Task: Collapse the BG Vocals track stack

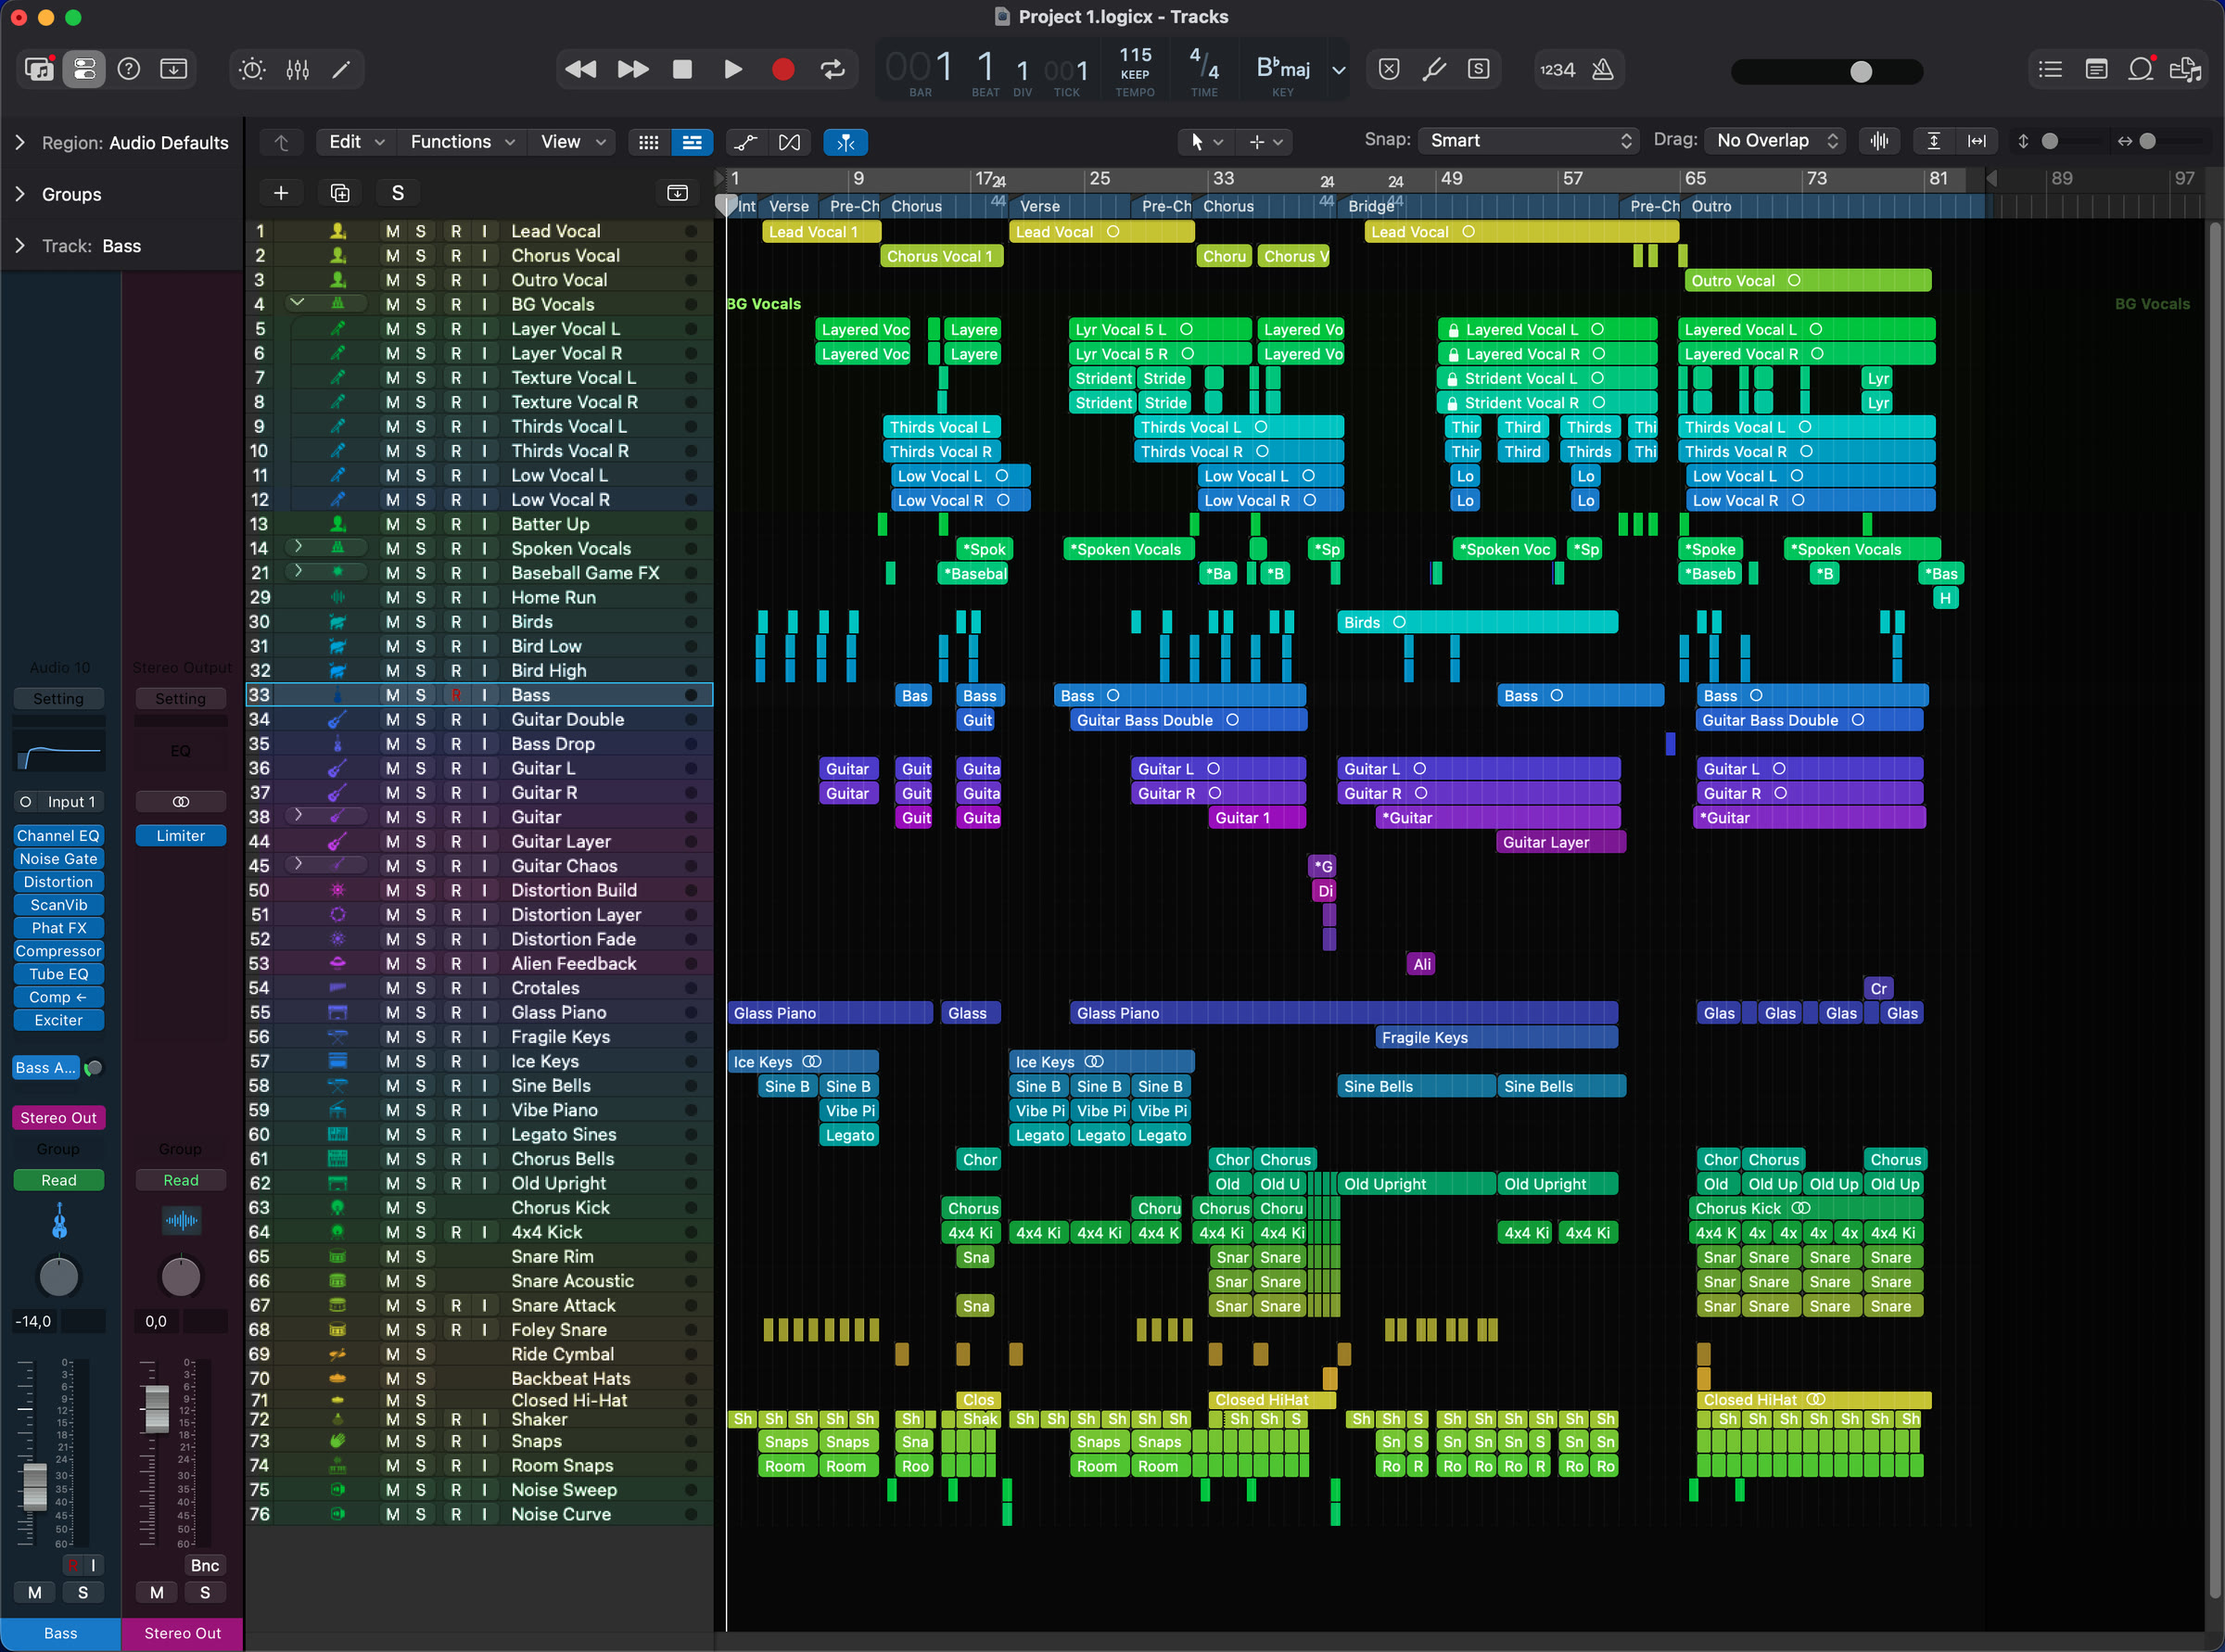Action: pos(297,303)
